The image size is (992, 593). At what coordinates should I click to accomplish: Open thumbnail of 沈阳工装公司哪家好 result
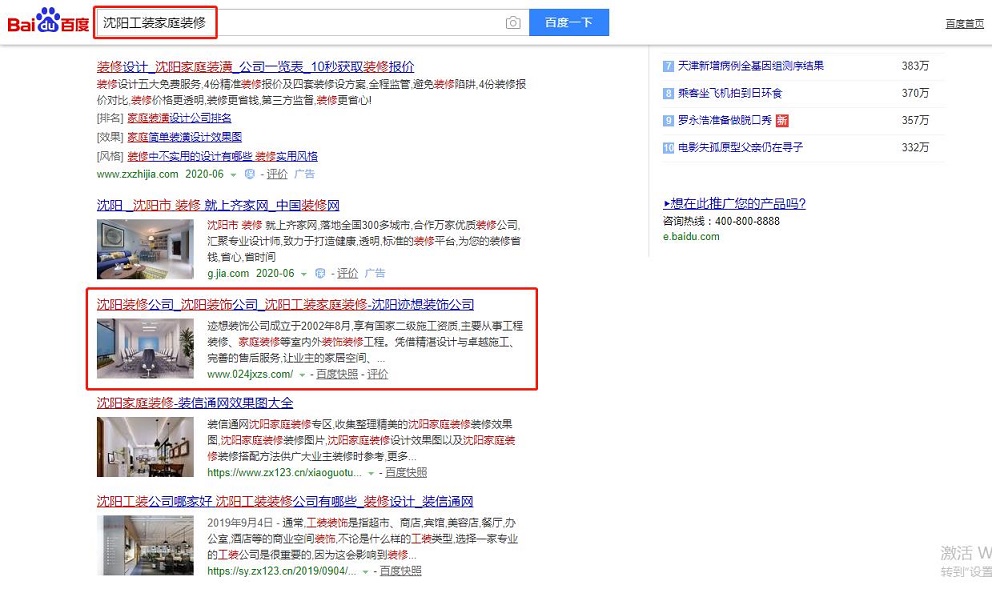pyautogui.click(x=145, y=545)
